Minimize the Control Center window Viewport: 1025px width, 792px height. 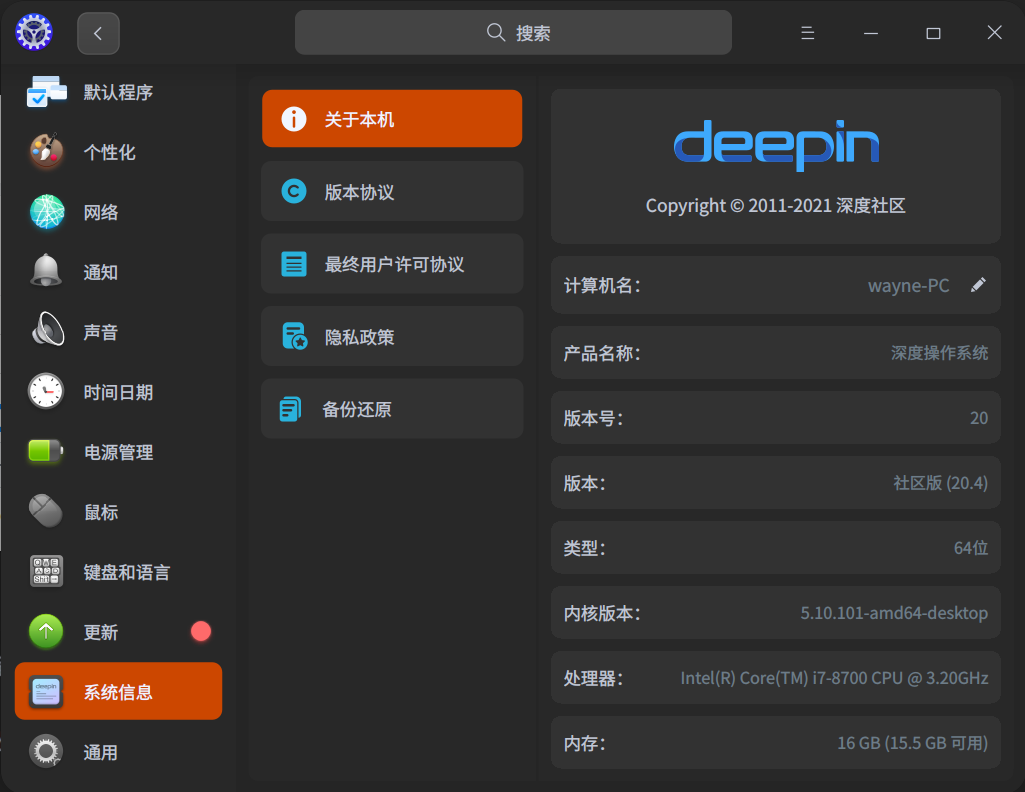point(871,33)
